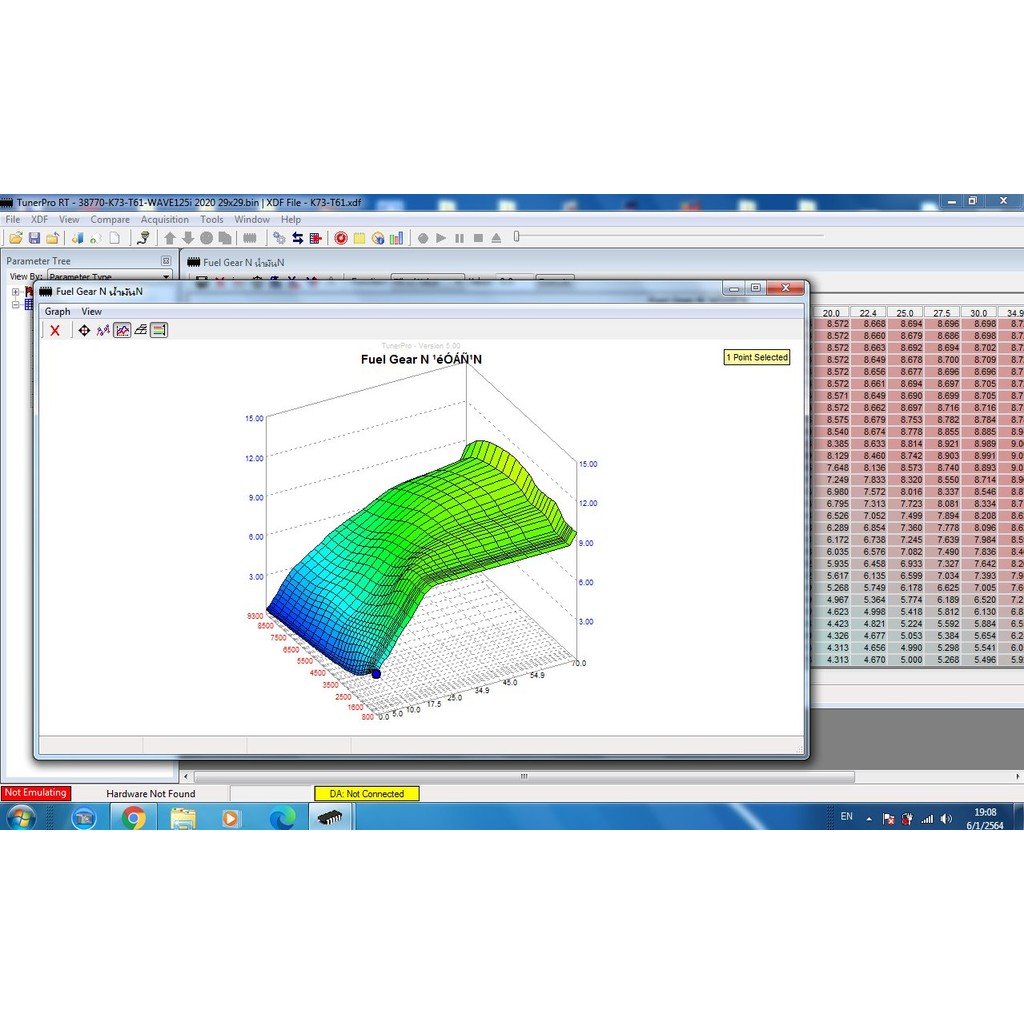Screen dimensions: 1024x1024
Task: Open the Graph menu in graph window
Action: 57,312
